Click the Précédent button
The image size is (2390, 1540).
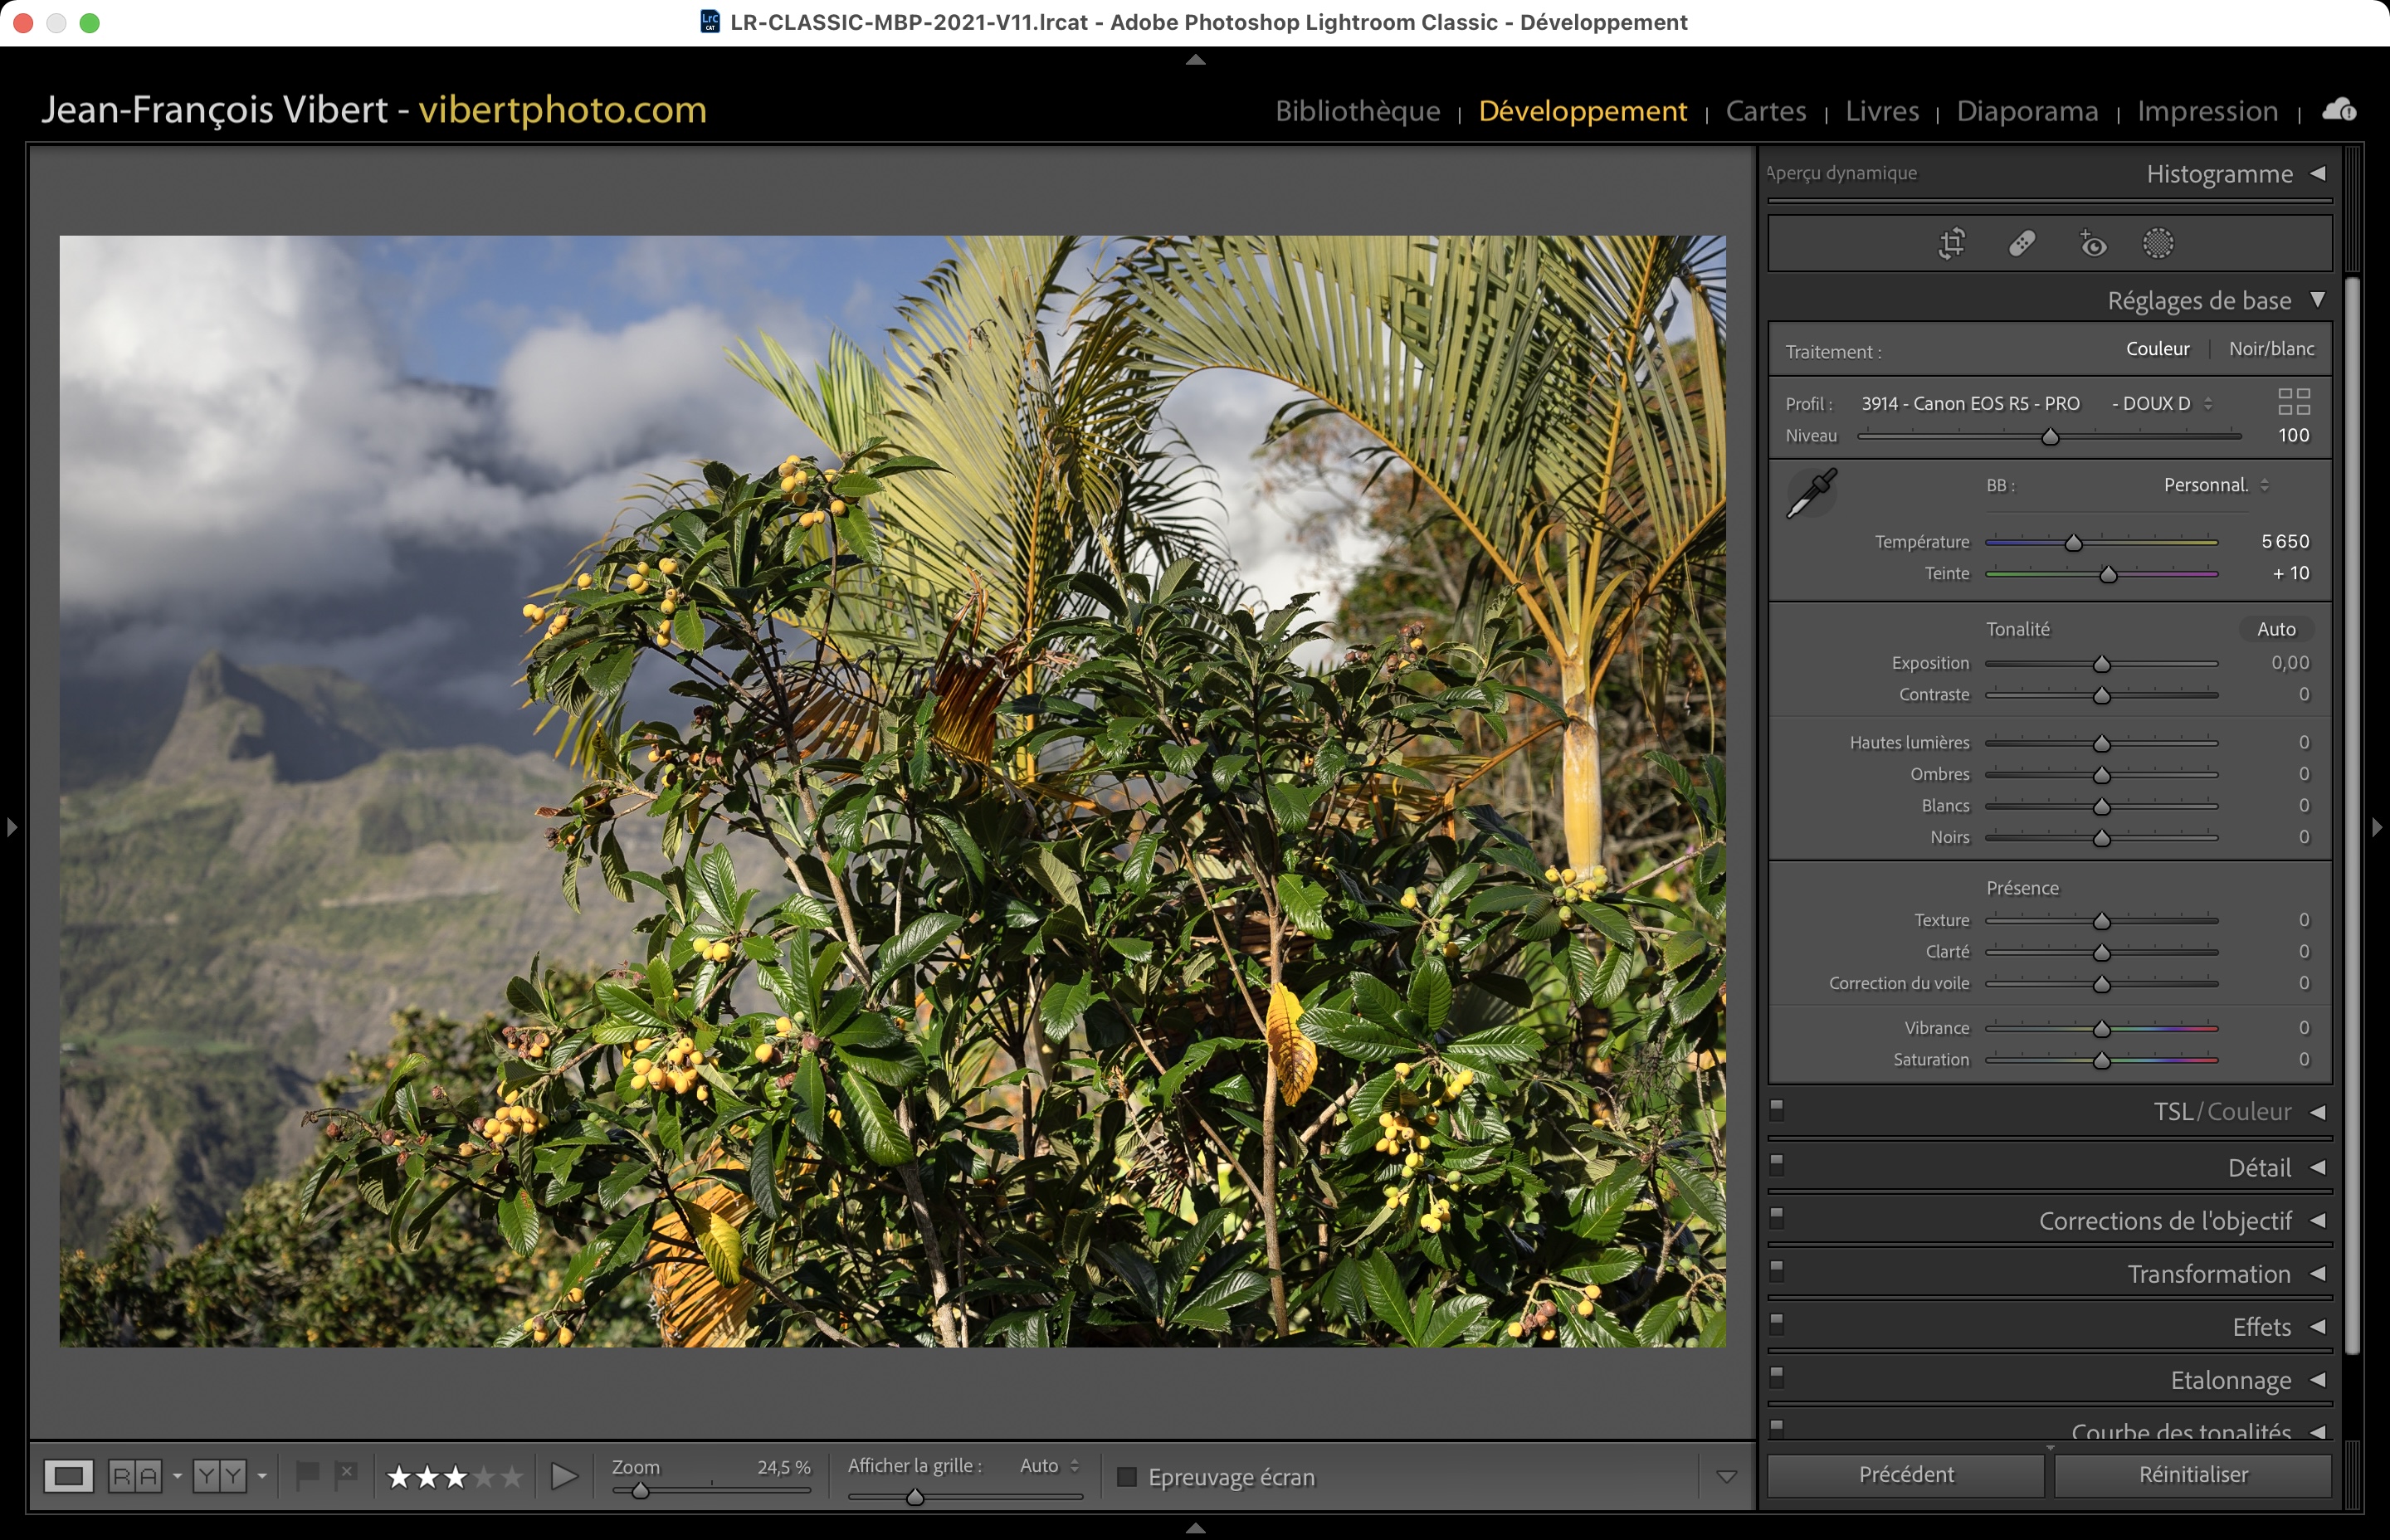click(x=1905, y=1474)
